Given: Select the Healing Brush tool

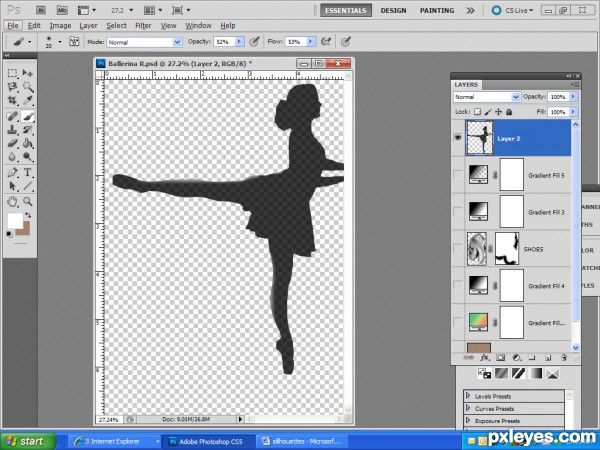Looking at the screenshot, I should [x=12, y=116].
